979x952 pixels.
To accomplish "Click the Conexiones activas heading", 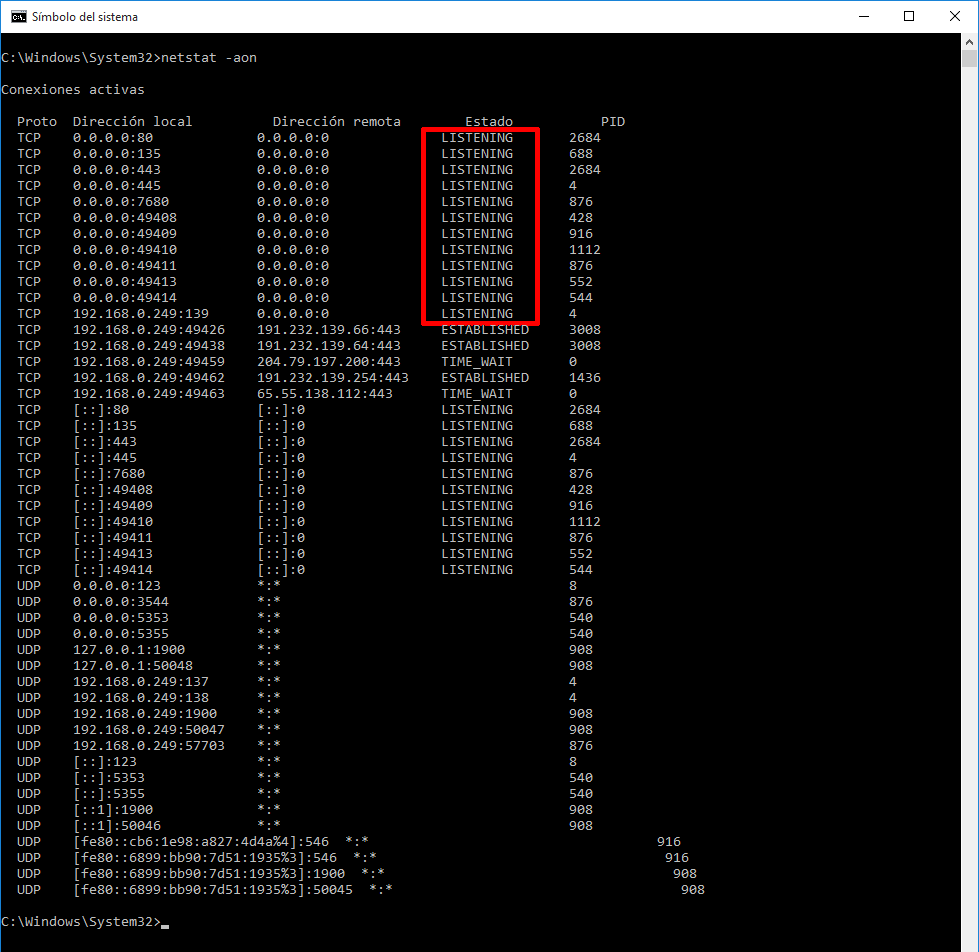I will (72, 89).
